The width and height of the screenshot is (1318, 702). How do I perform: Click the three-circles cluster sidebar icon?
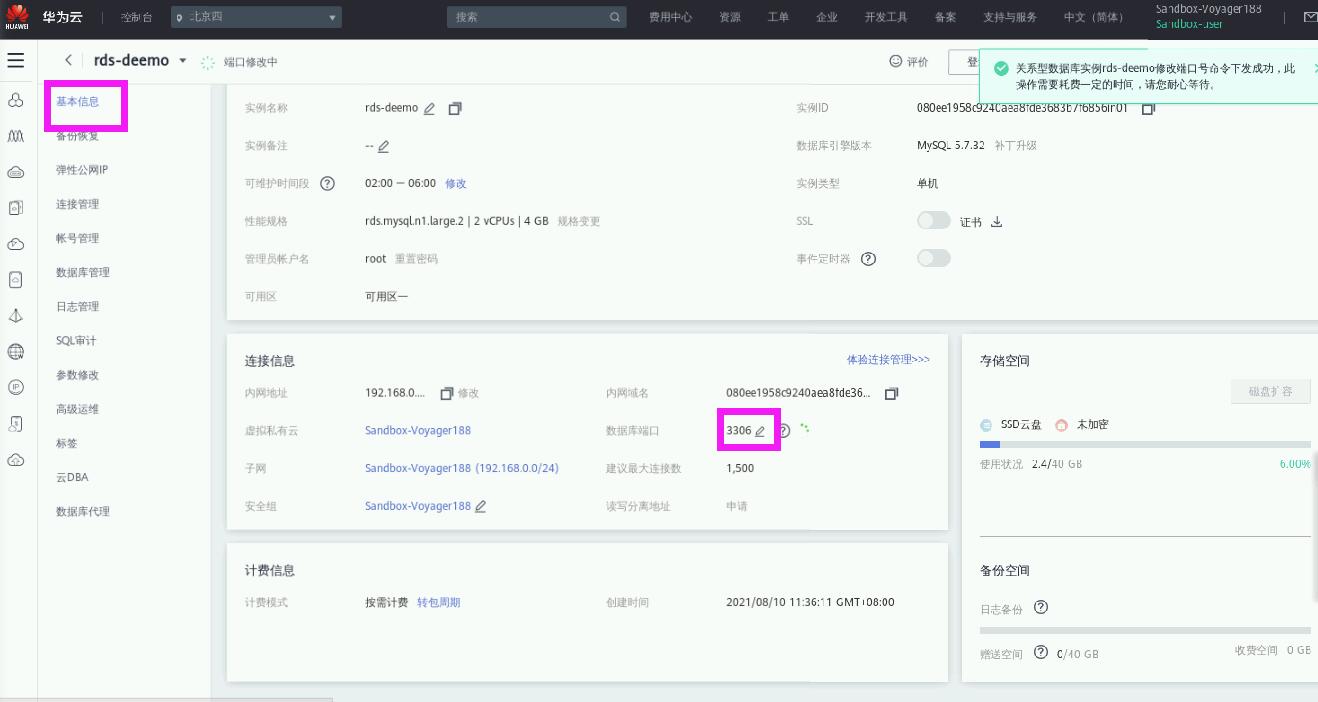15,101
